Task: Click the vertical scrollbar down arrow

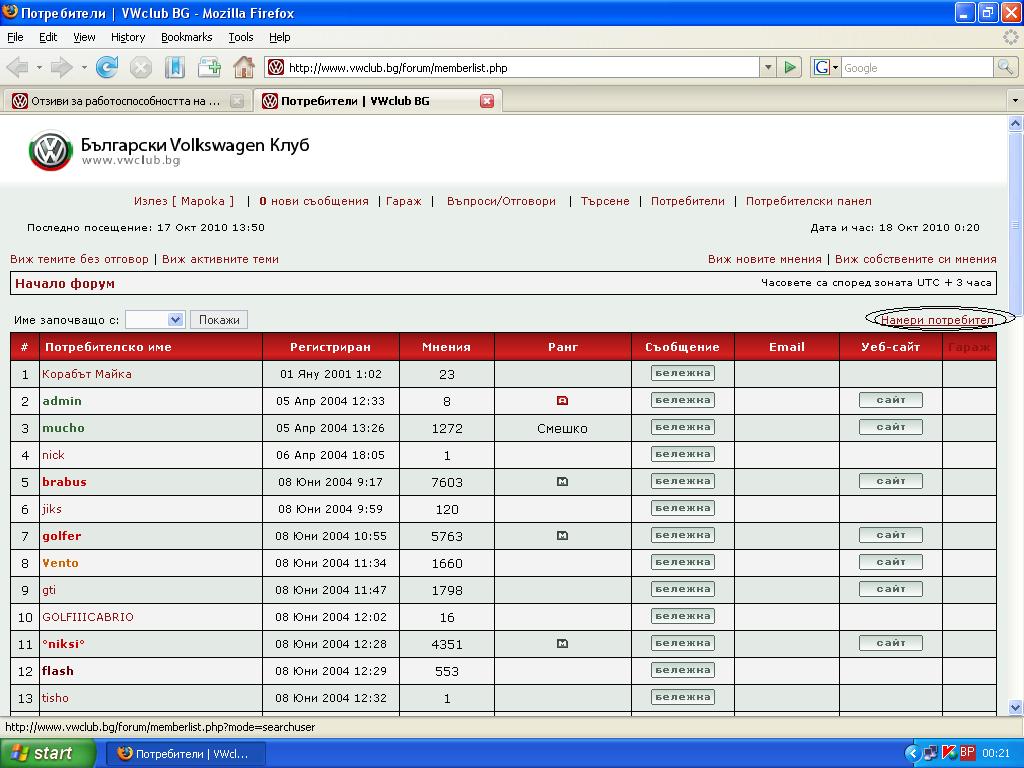Action: tap(1014, 706)
